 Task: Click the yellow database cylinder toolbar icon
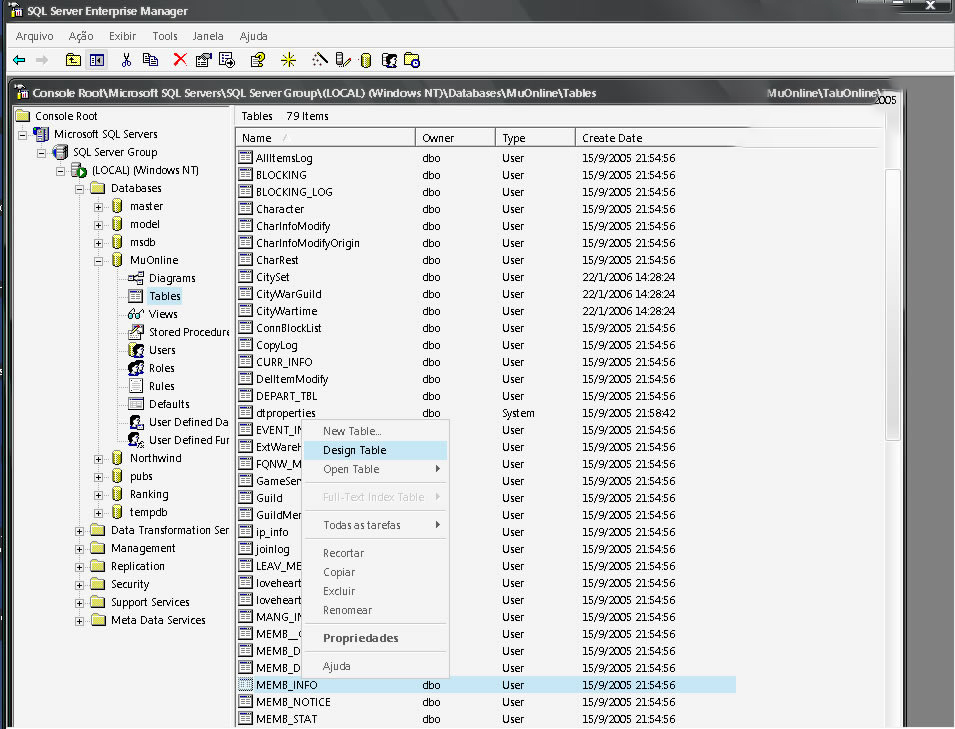point(366,60)
